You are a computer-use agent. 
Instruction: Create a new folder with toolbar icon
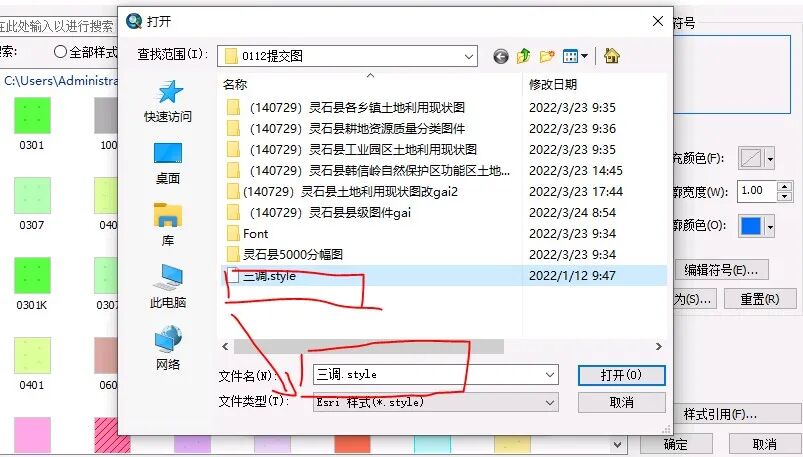tap(546, 56)
